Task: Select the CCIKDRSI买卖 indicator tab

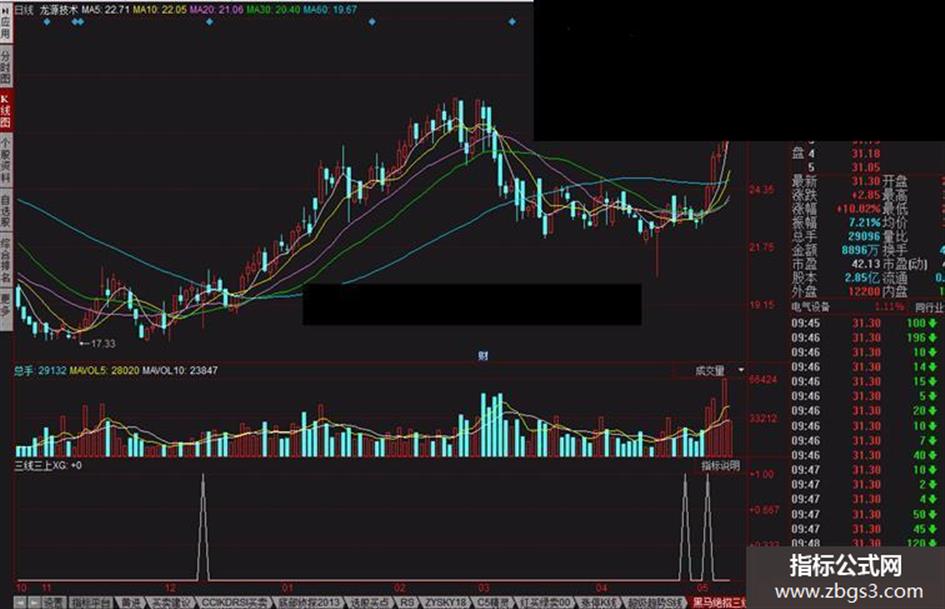Action: [234, 602]
